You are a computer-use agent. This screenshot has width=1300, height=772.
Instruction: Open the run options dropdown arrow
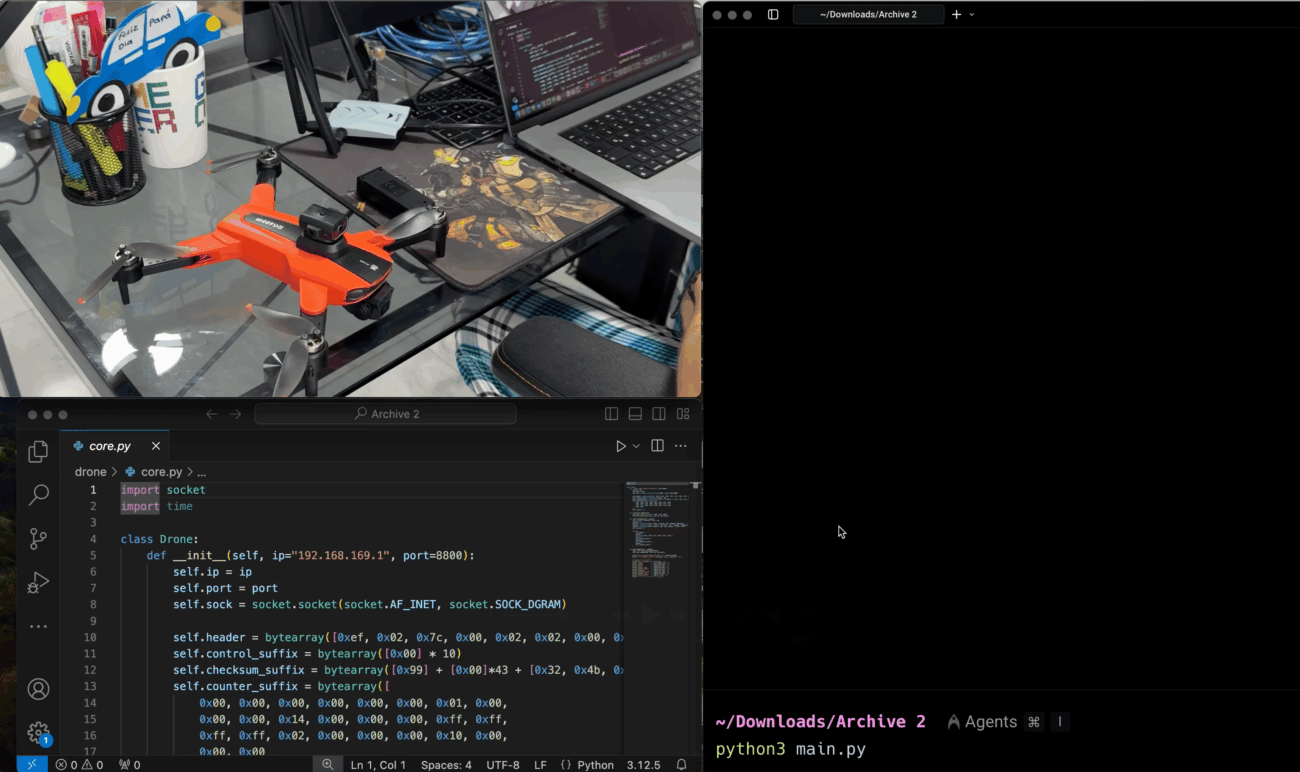[x=636, y=446]
